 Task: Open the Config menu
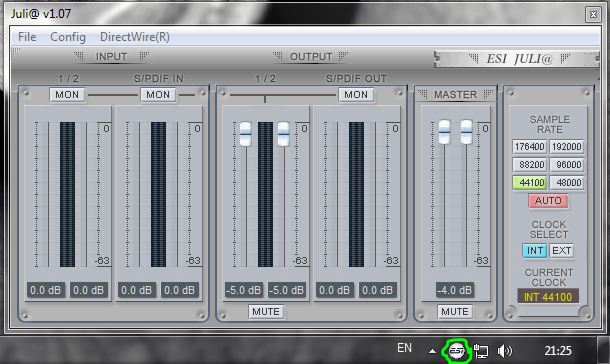click(68, 37)
